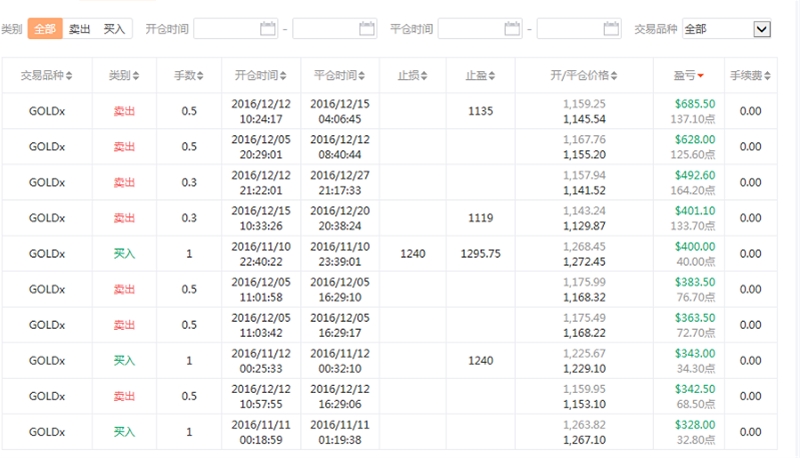Sort by 手续费 column
Image resolution: width=800 pixels, height=458 pixels.
pyautogui.click(x=751, y=75)
